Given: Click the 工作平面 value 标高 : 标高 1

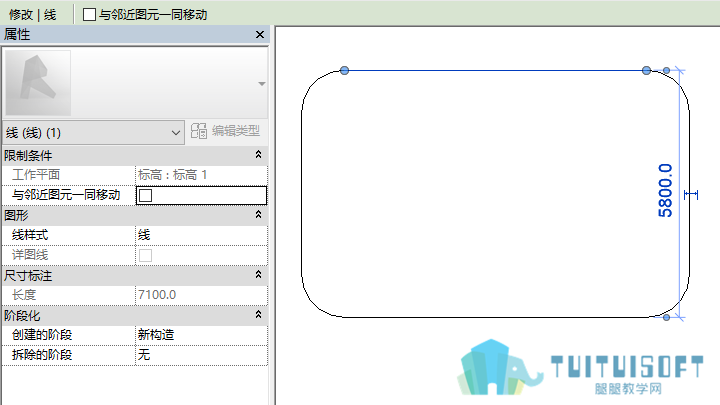Looking at the screenshot, I should click(202, 175).
